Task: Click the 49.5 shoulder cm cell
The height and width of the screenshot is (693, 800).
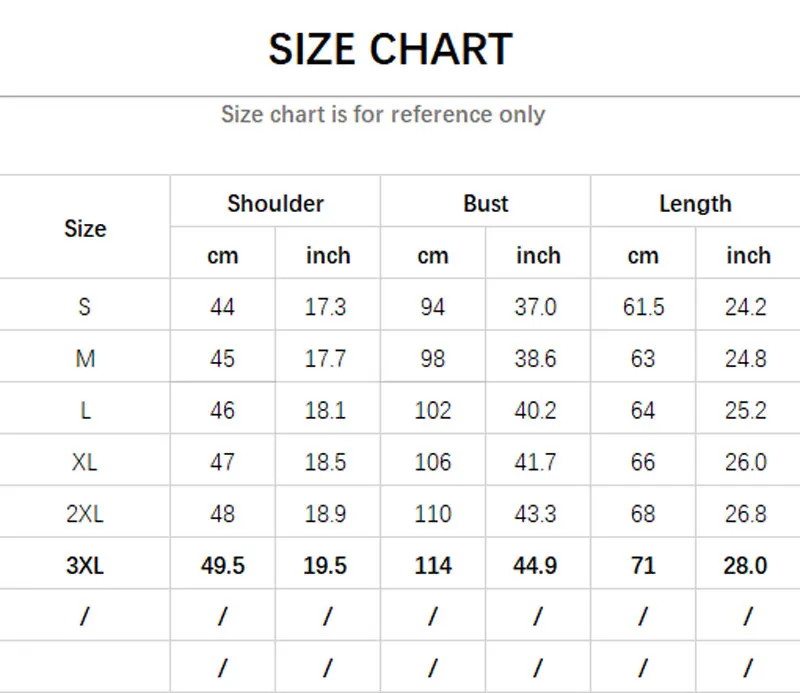Action: coord(222,565)
